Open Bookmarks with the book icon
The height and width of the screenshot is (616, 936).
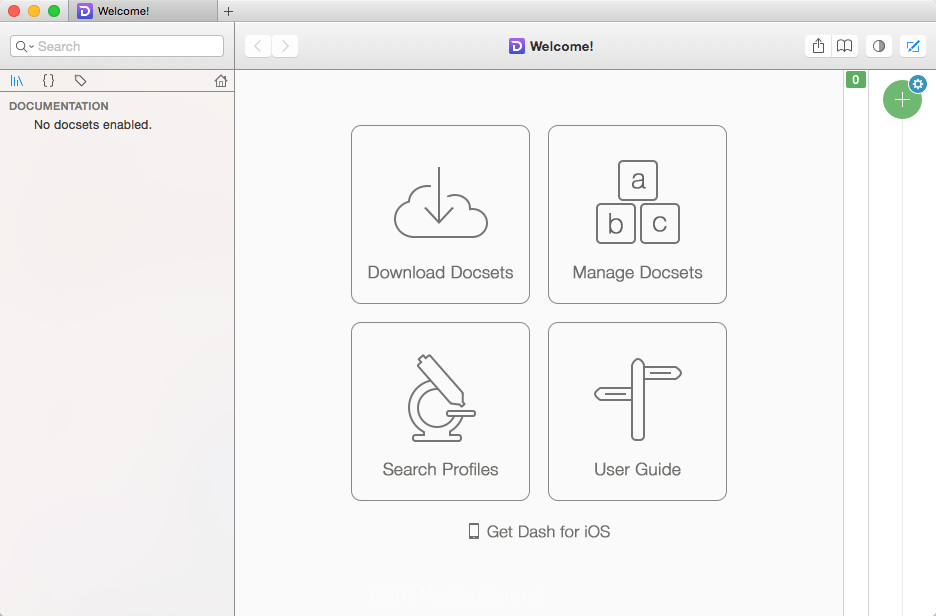click(845, 46)
